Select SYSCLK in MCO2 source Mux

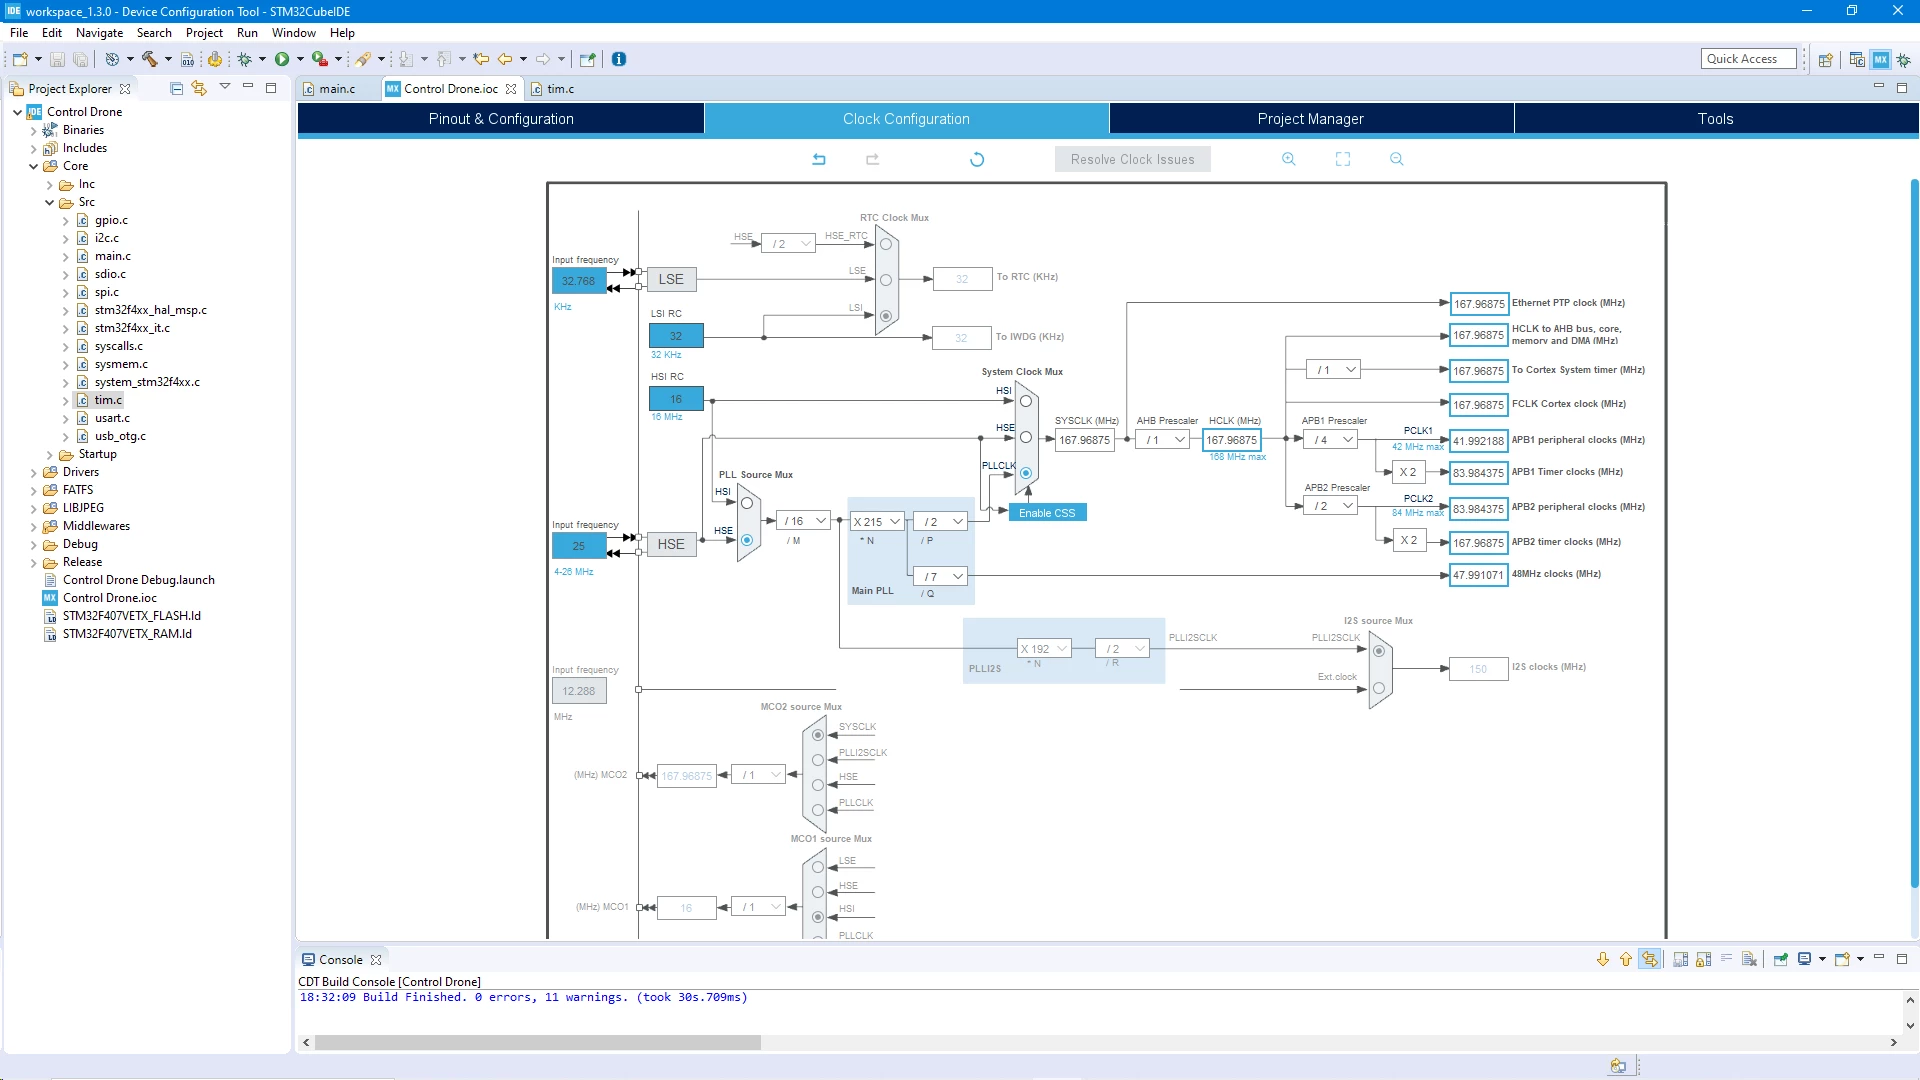pyautogui.click(x=818, y=735)
